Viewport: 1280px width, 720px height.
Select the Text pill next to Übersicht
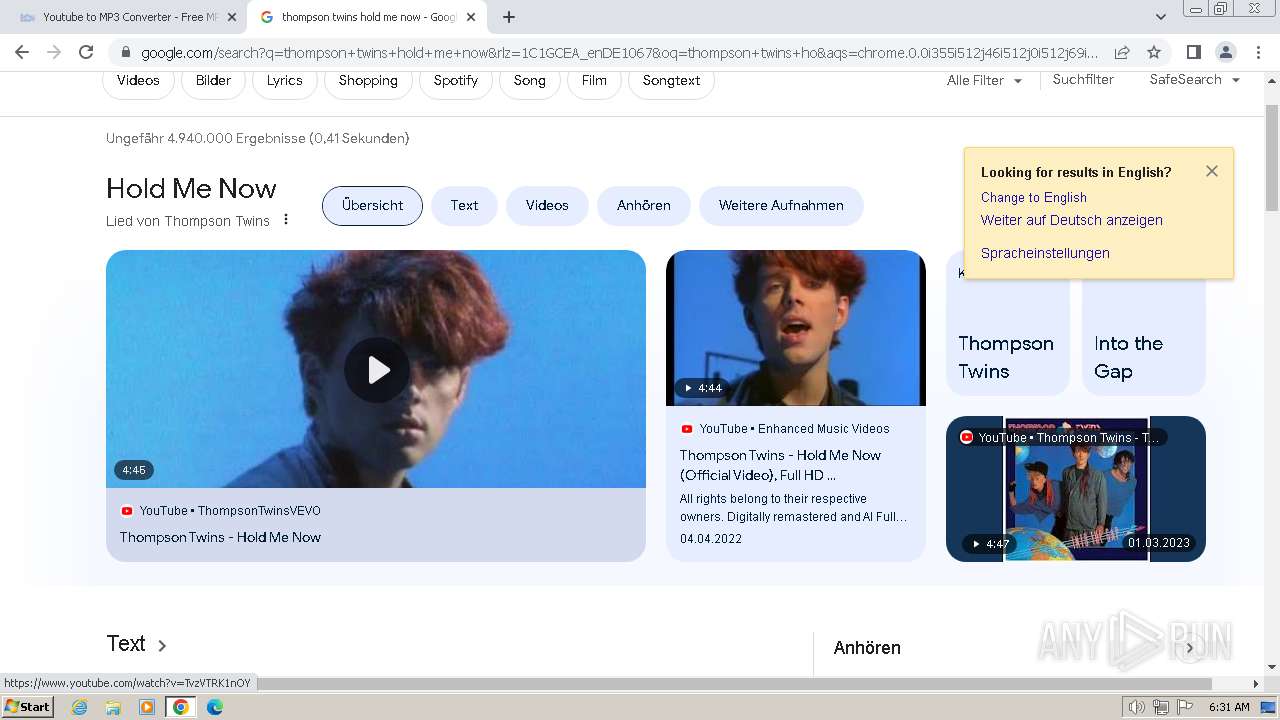tap(464, 205)
